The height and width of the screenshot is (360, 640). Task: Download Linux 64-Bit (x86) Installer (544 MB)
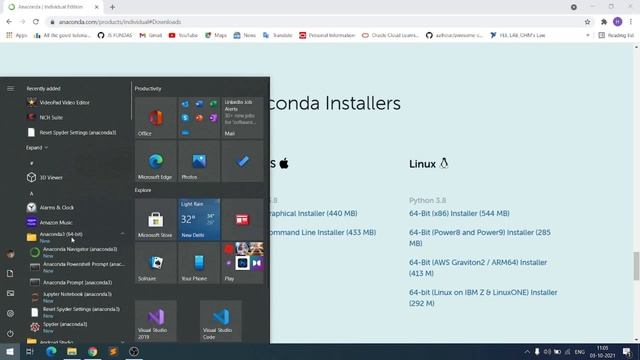click(459, 213)
